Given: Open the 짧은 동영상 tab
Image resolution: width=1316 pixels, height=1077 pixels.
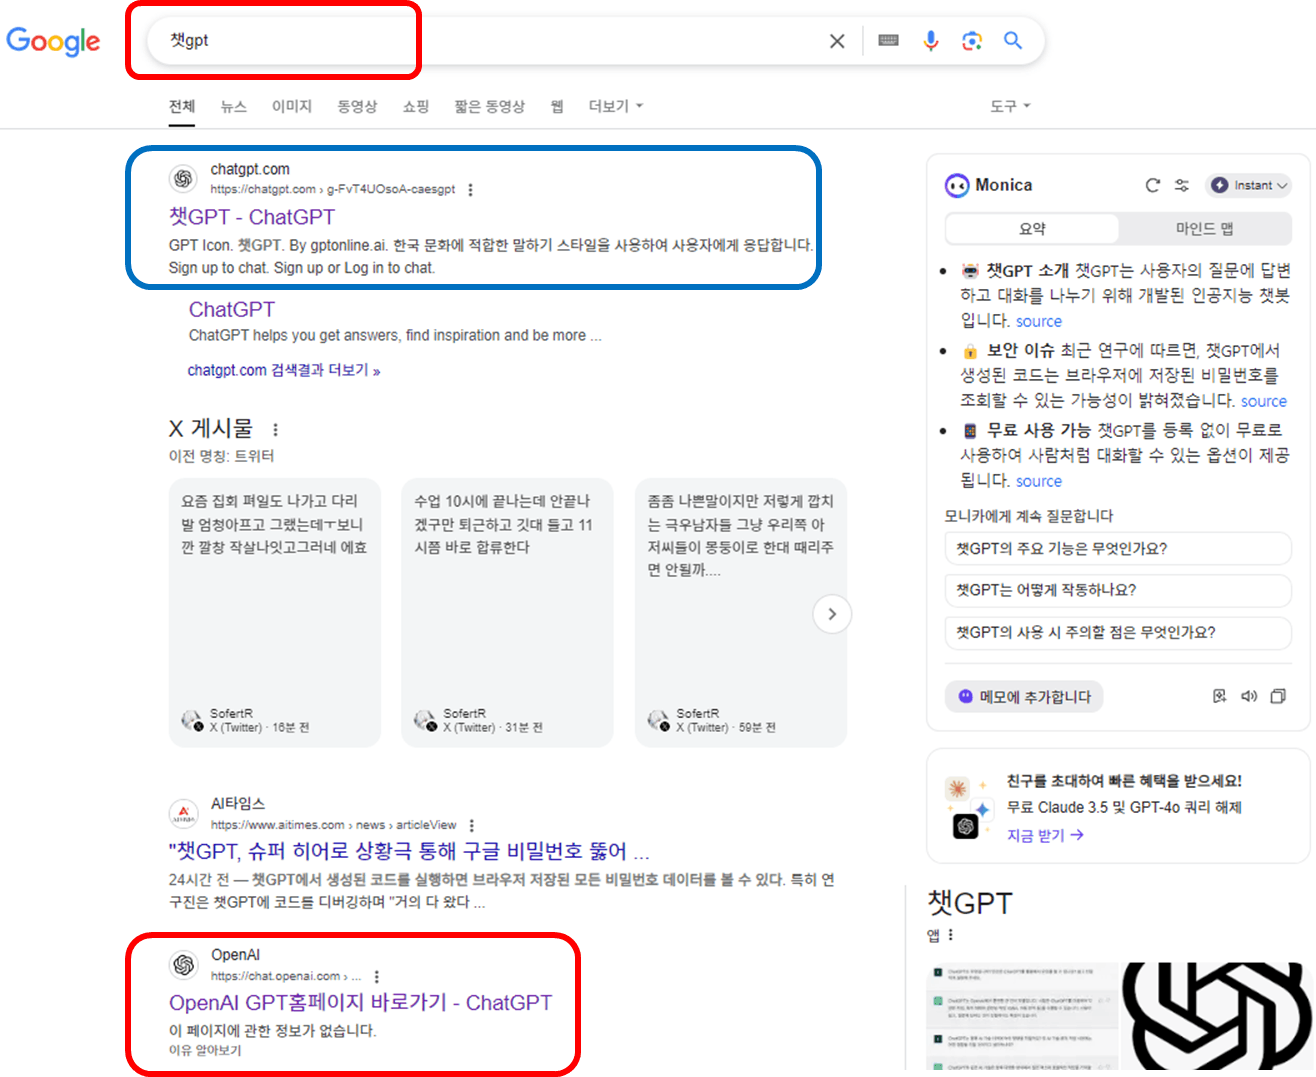Looking at the screenshot, I should coord(489,106).
